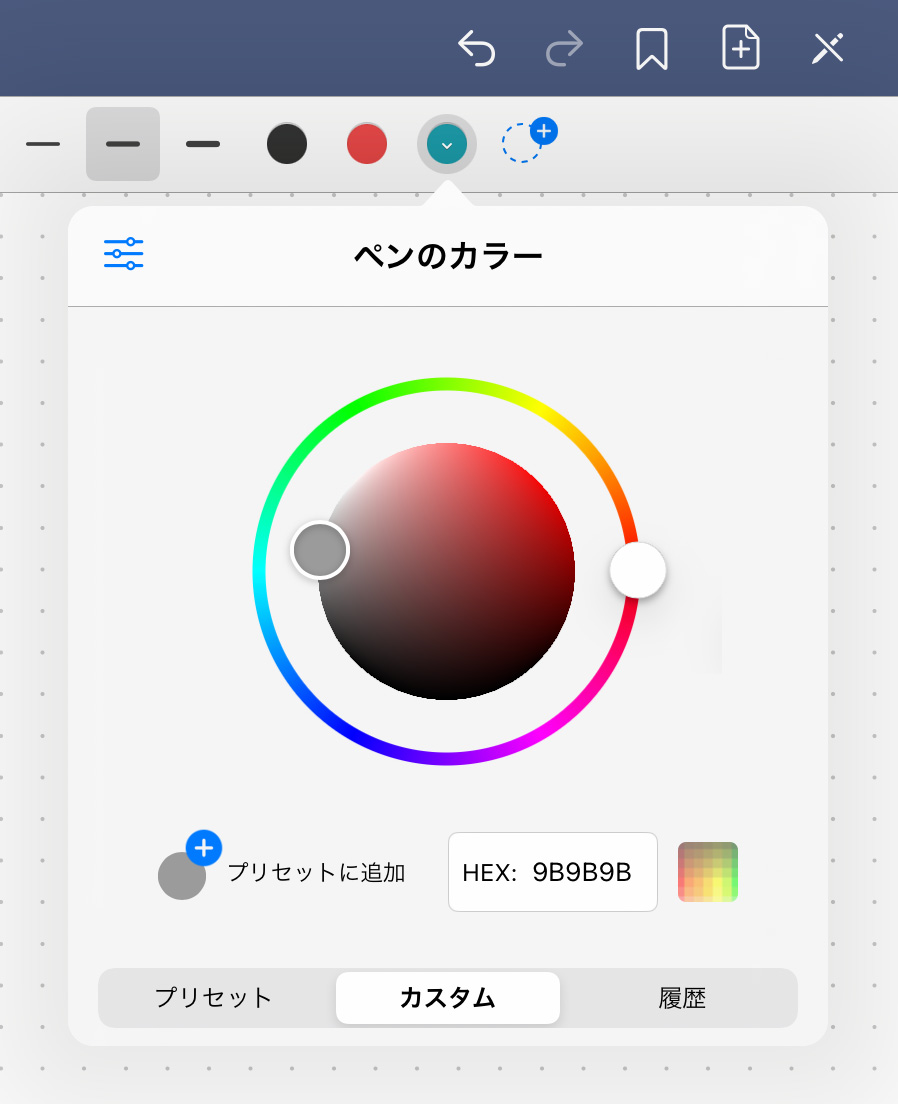898x1104 pixels.
Task: Open the color grid palette swatch
Action: coord(708,872)
